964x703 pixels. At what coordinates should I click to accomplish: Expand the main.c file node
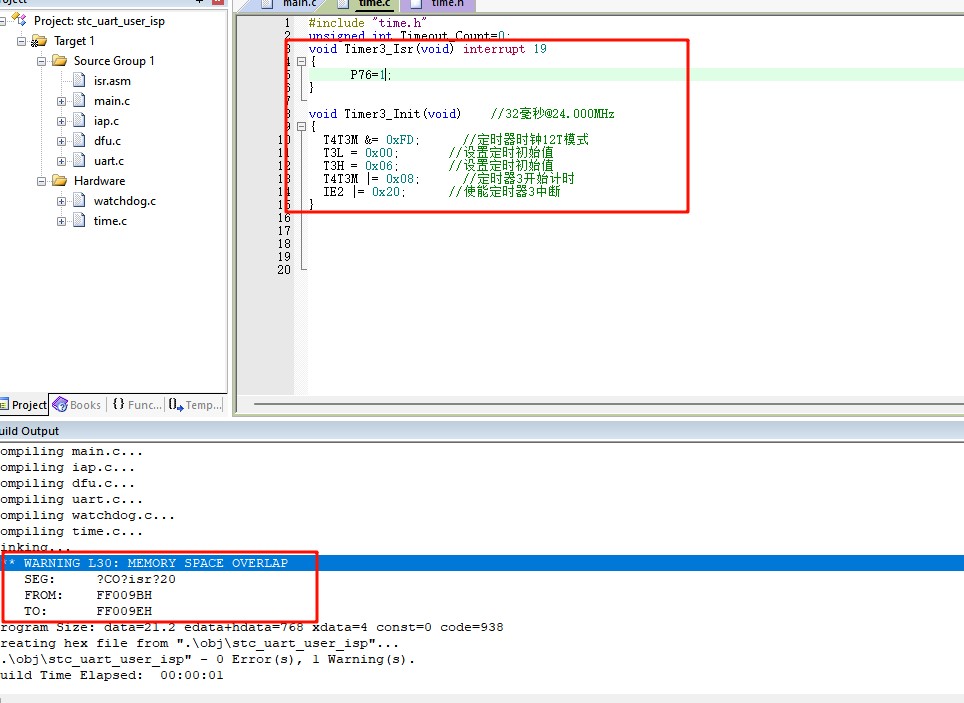click(61, 101)
